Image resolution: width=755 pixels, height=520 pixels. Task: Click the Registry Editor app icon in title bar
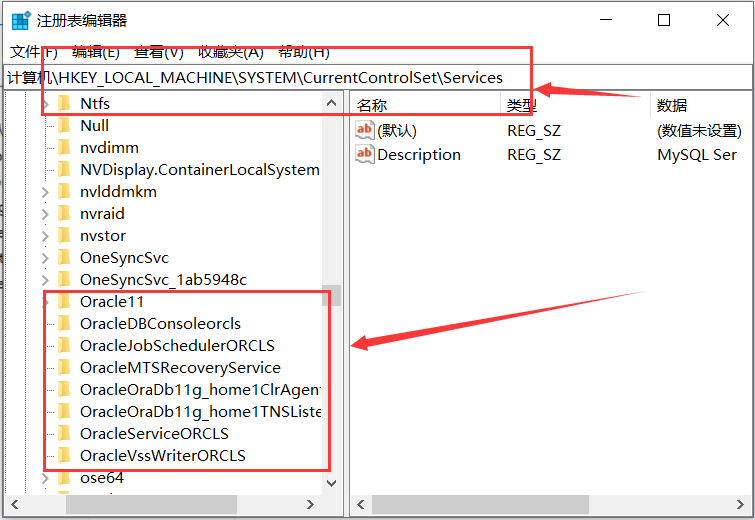(x=21, y=20)
